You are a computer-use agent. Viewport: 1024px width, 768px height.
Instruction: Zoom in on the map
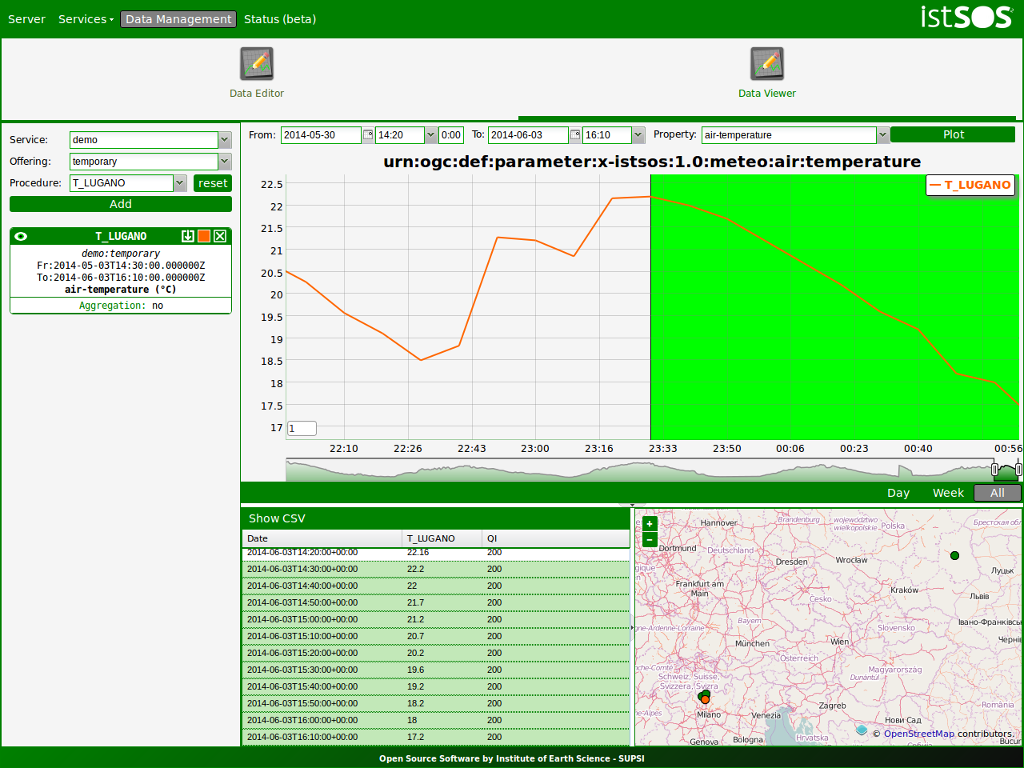[x=649, y=524]
